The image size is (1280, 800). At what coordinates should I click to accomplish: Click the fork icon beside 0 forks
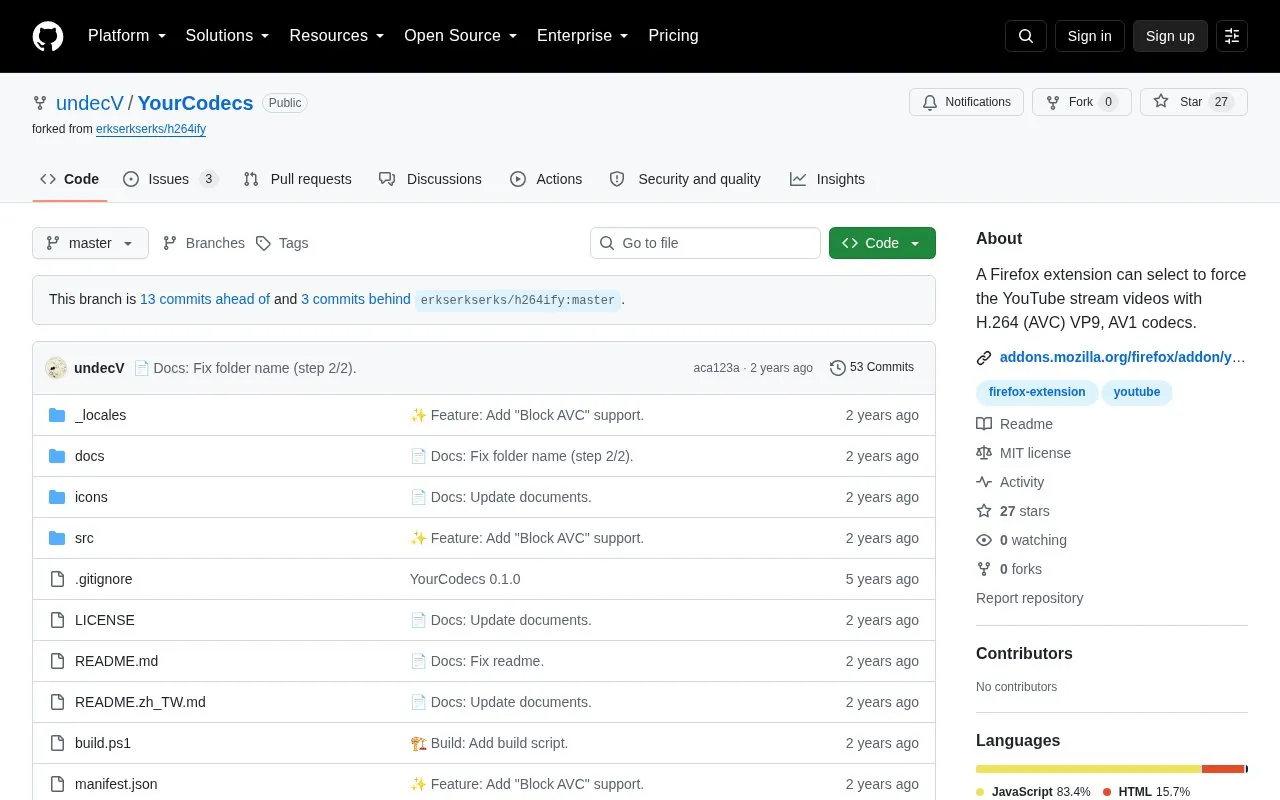click(984, 569)
